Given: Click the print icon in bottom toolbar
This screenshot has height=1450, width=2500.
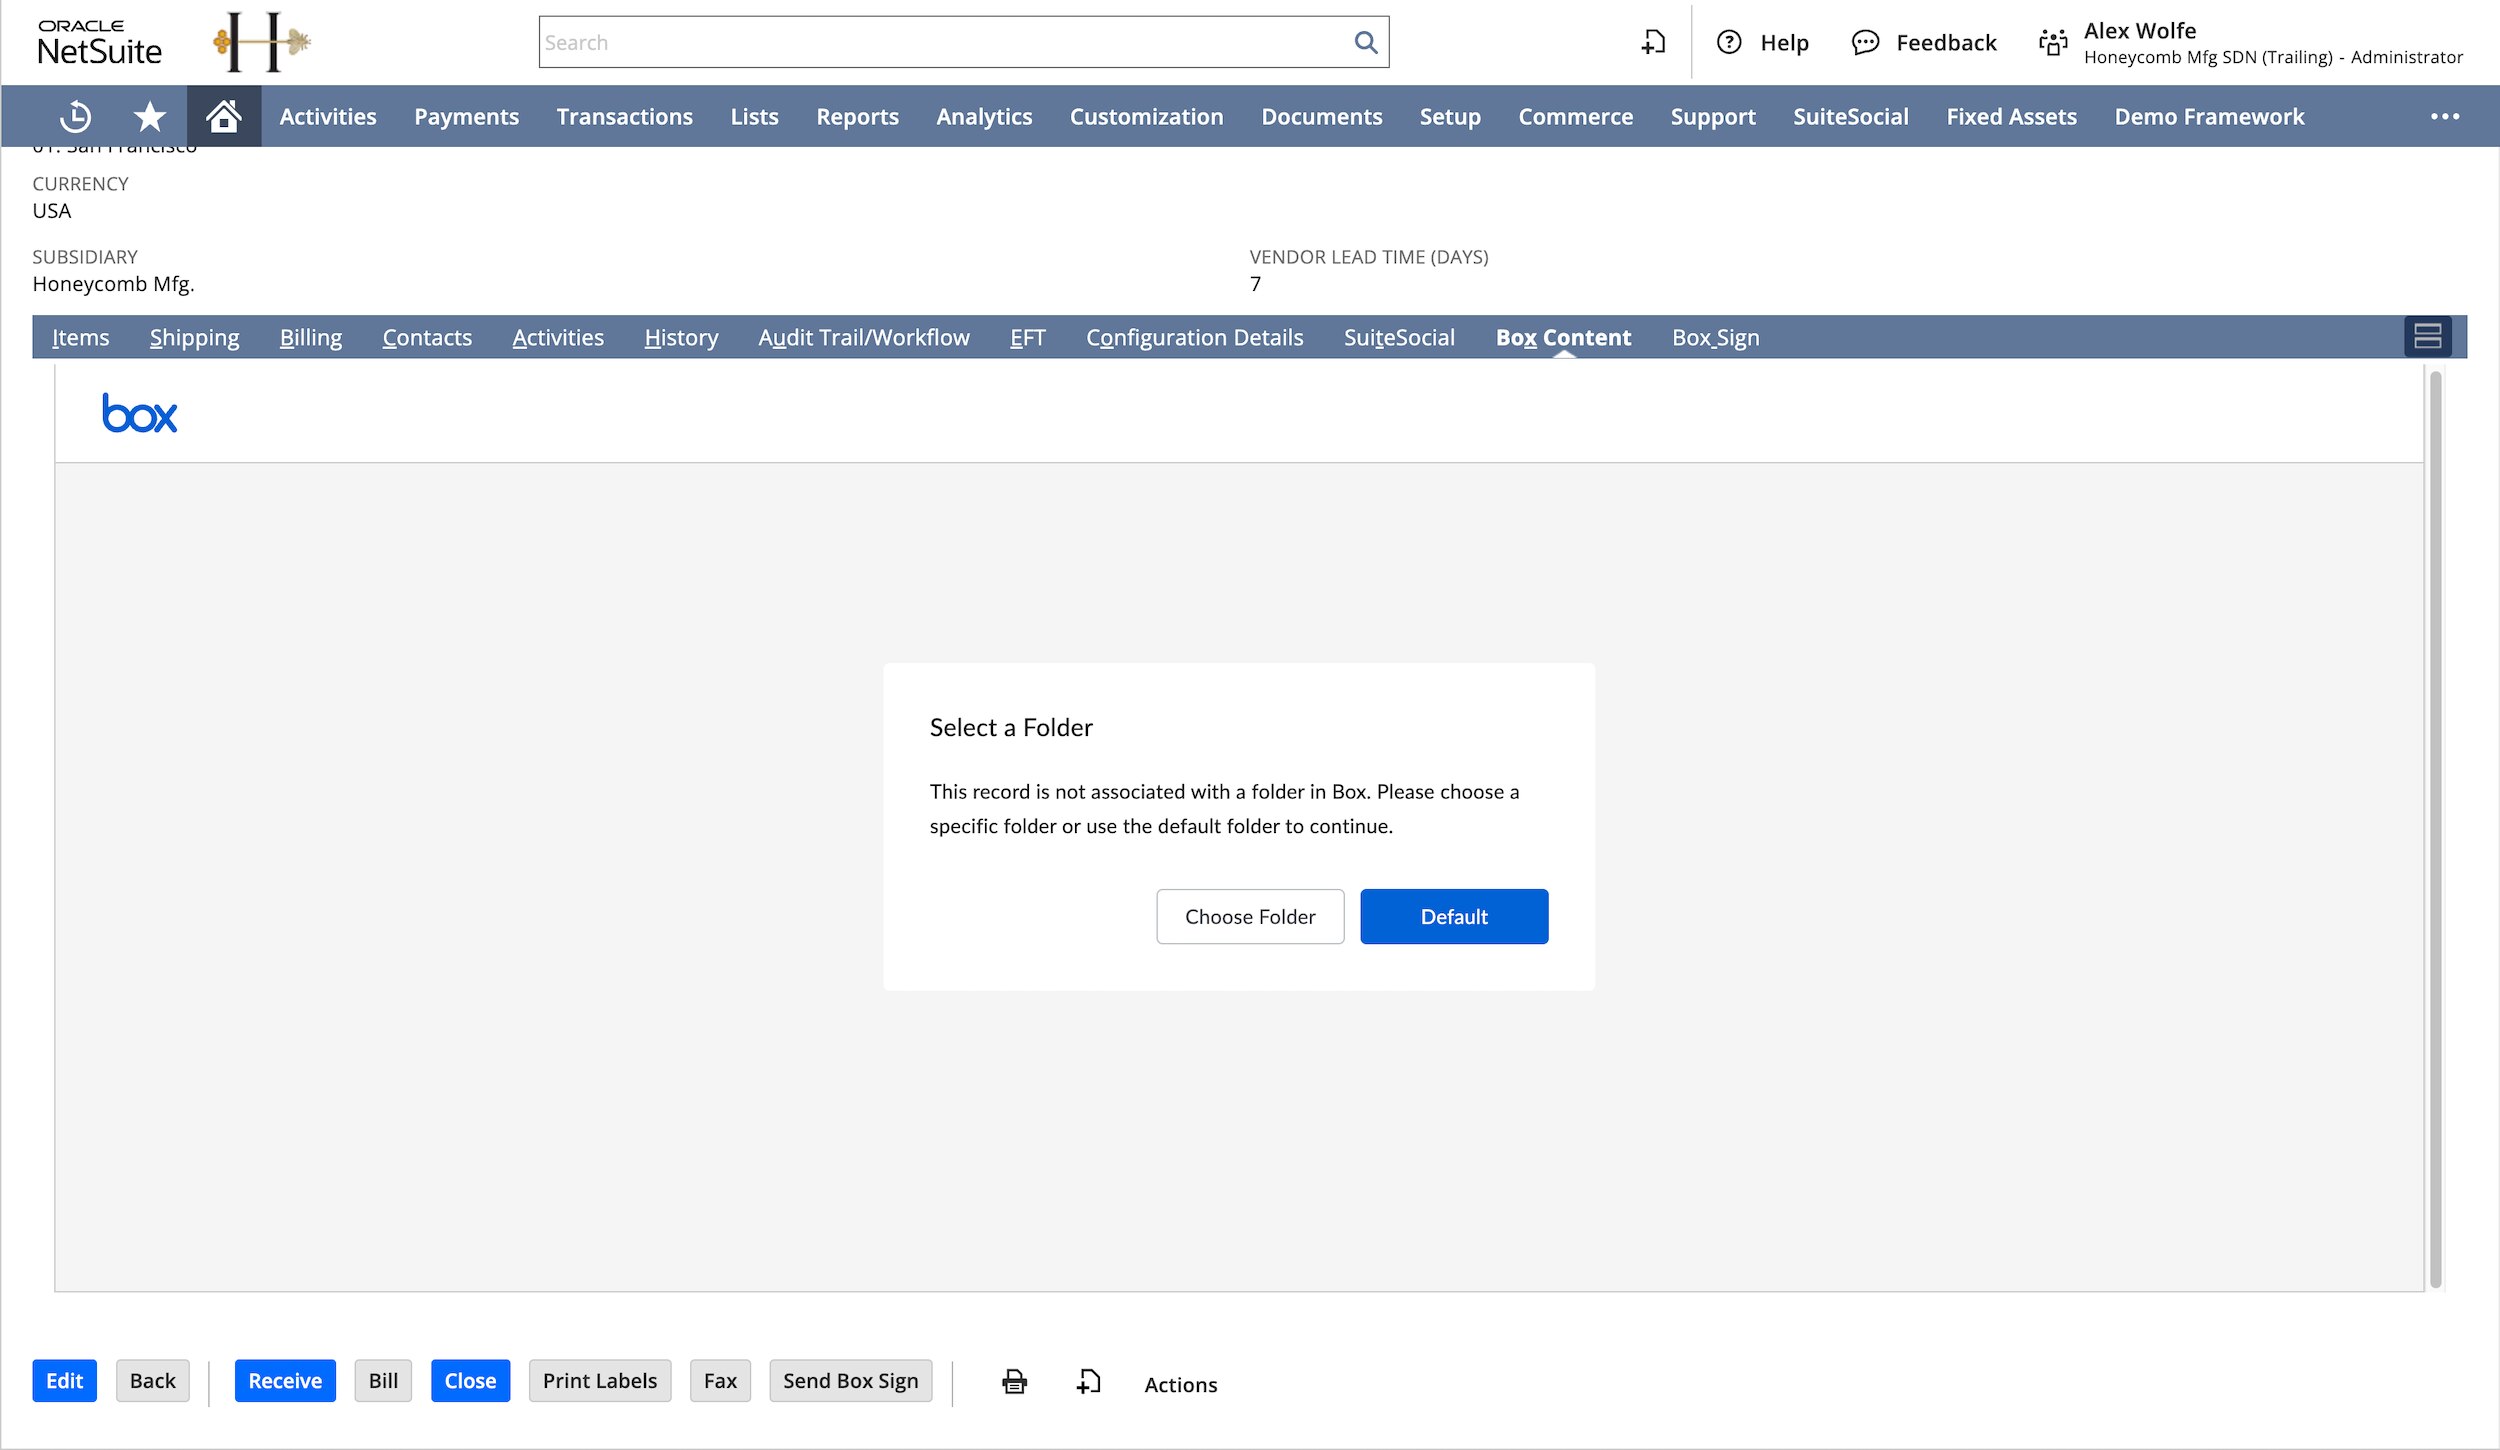Looking at the screenshot, I should coord(1014,1382).
